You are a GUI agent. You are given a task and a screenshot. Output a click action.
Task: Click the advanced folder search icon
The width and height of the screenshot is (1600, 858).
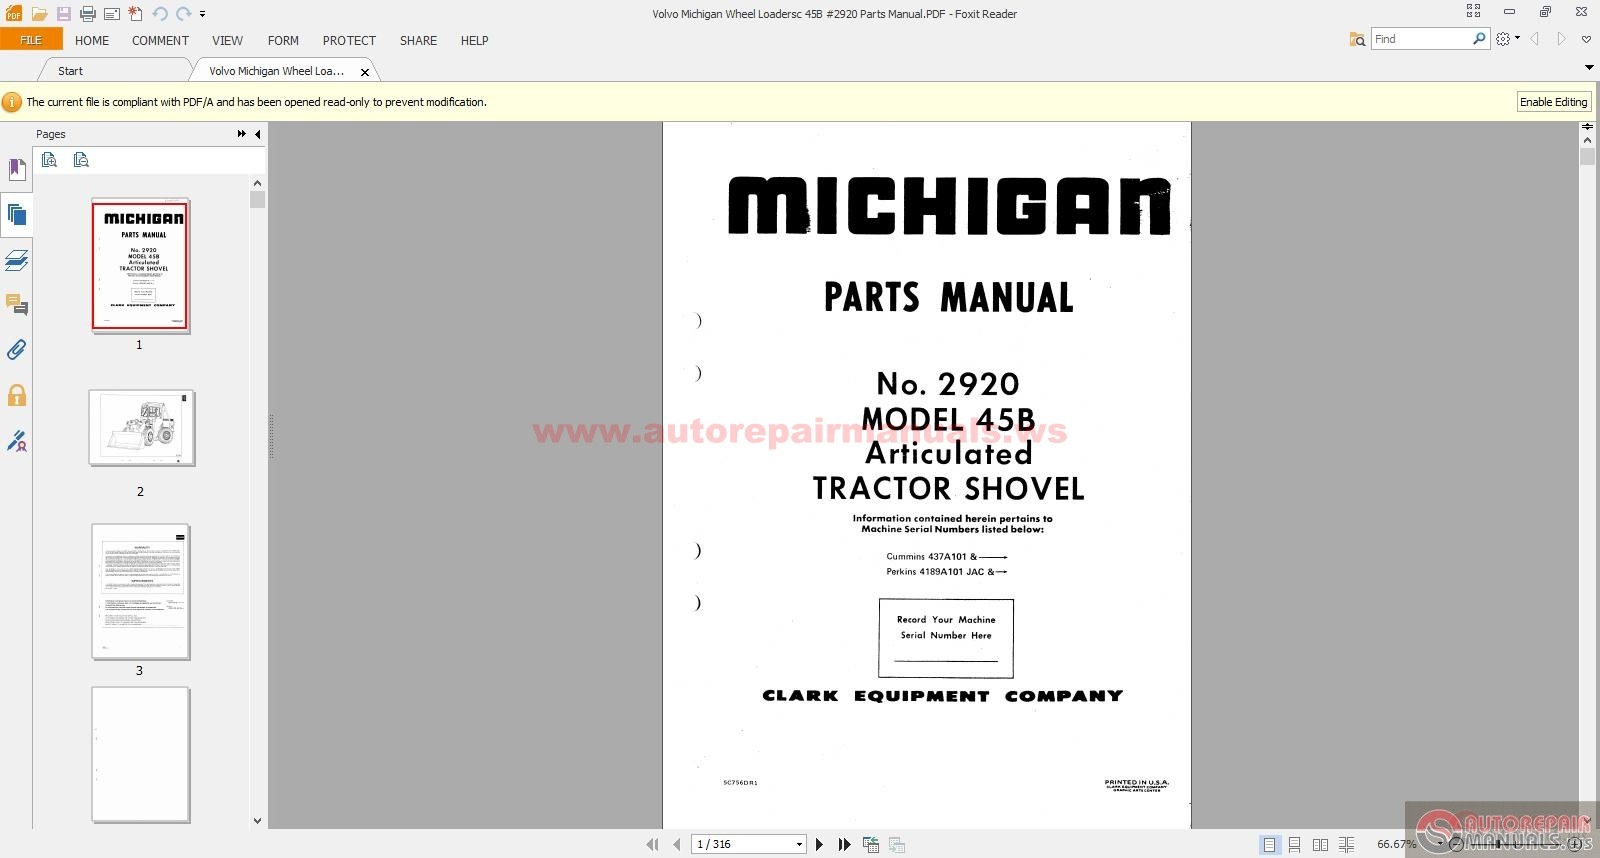tap(1357, 39)
